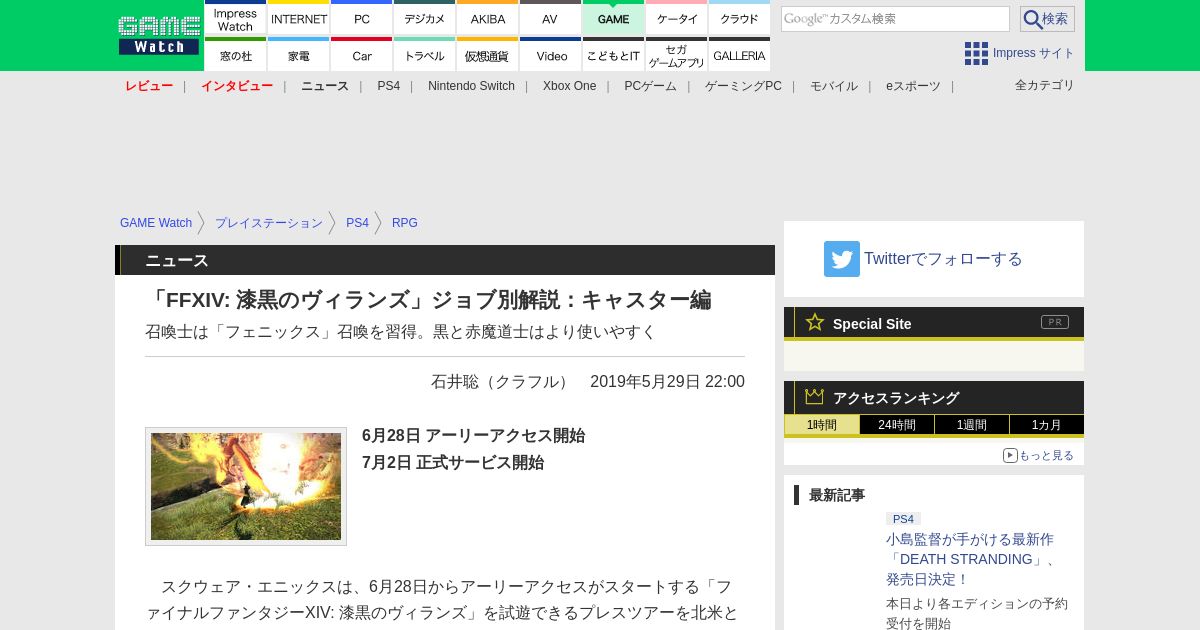Open AV Watch tab
Viewport: 1200px width, 630px height.
pos(550,18)
